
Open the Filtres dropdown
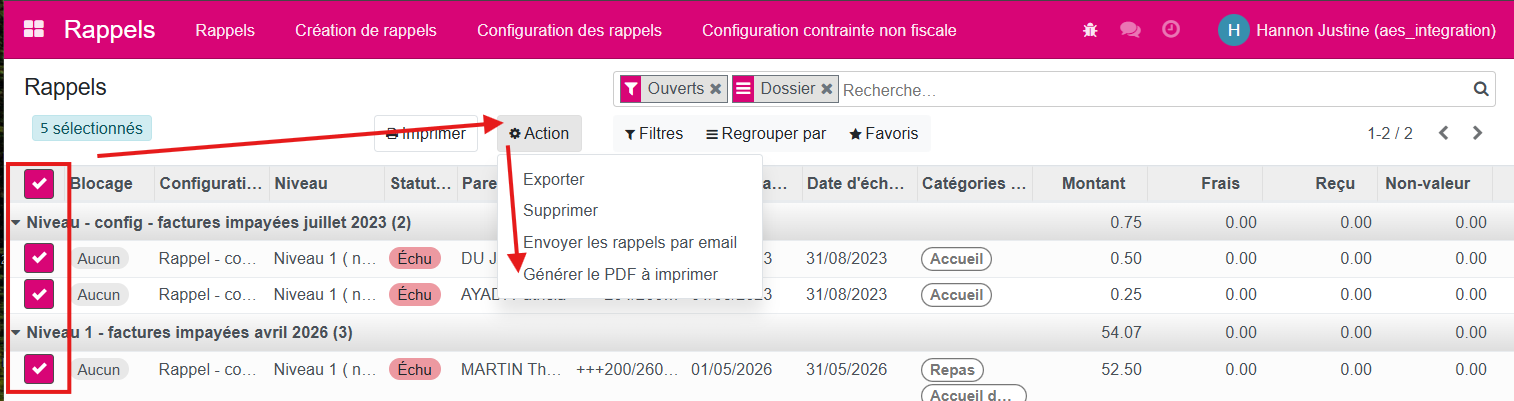[x=654, y=134]
